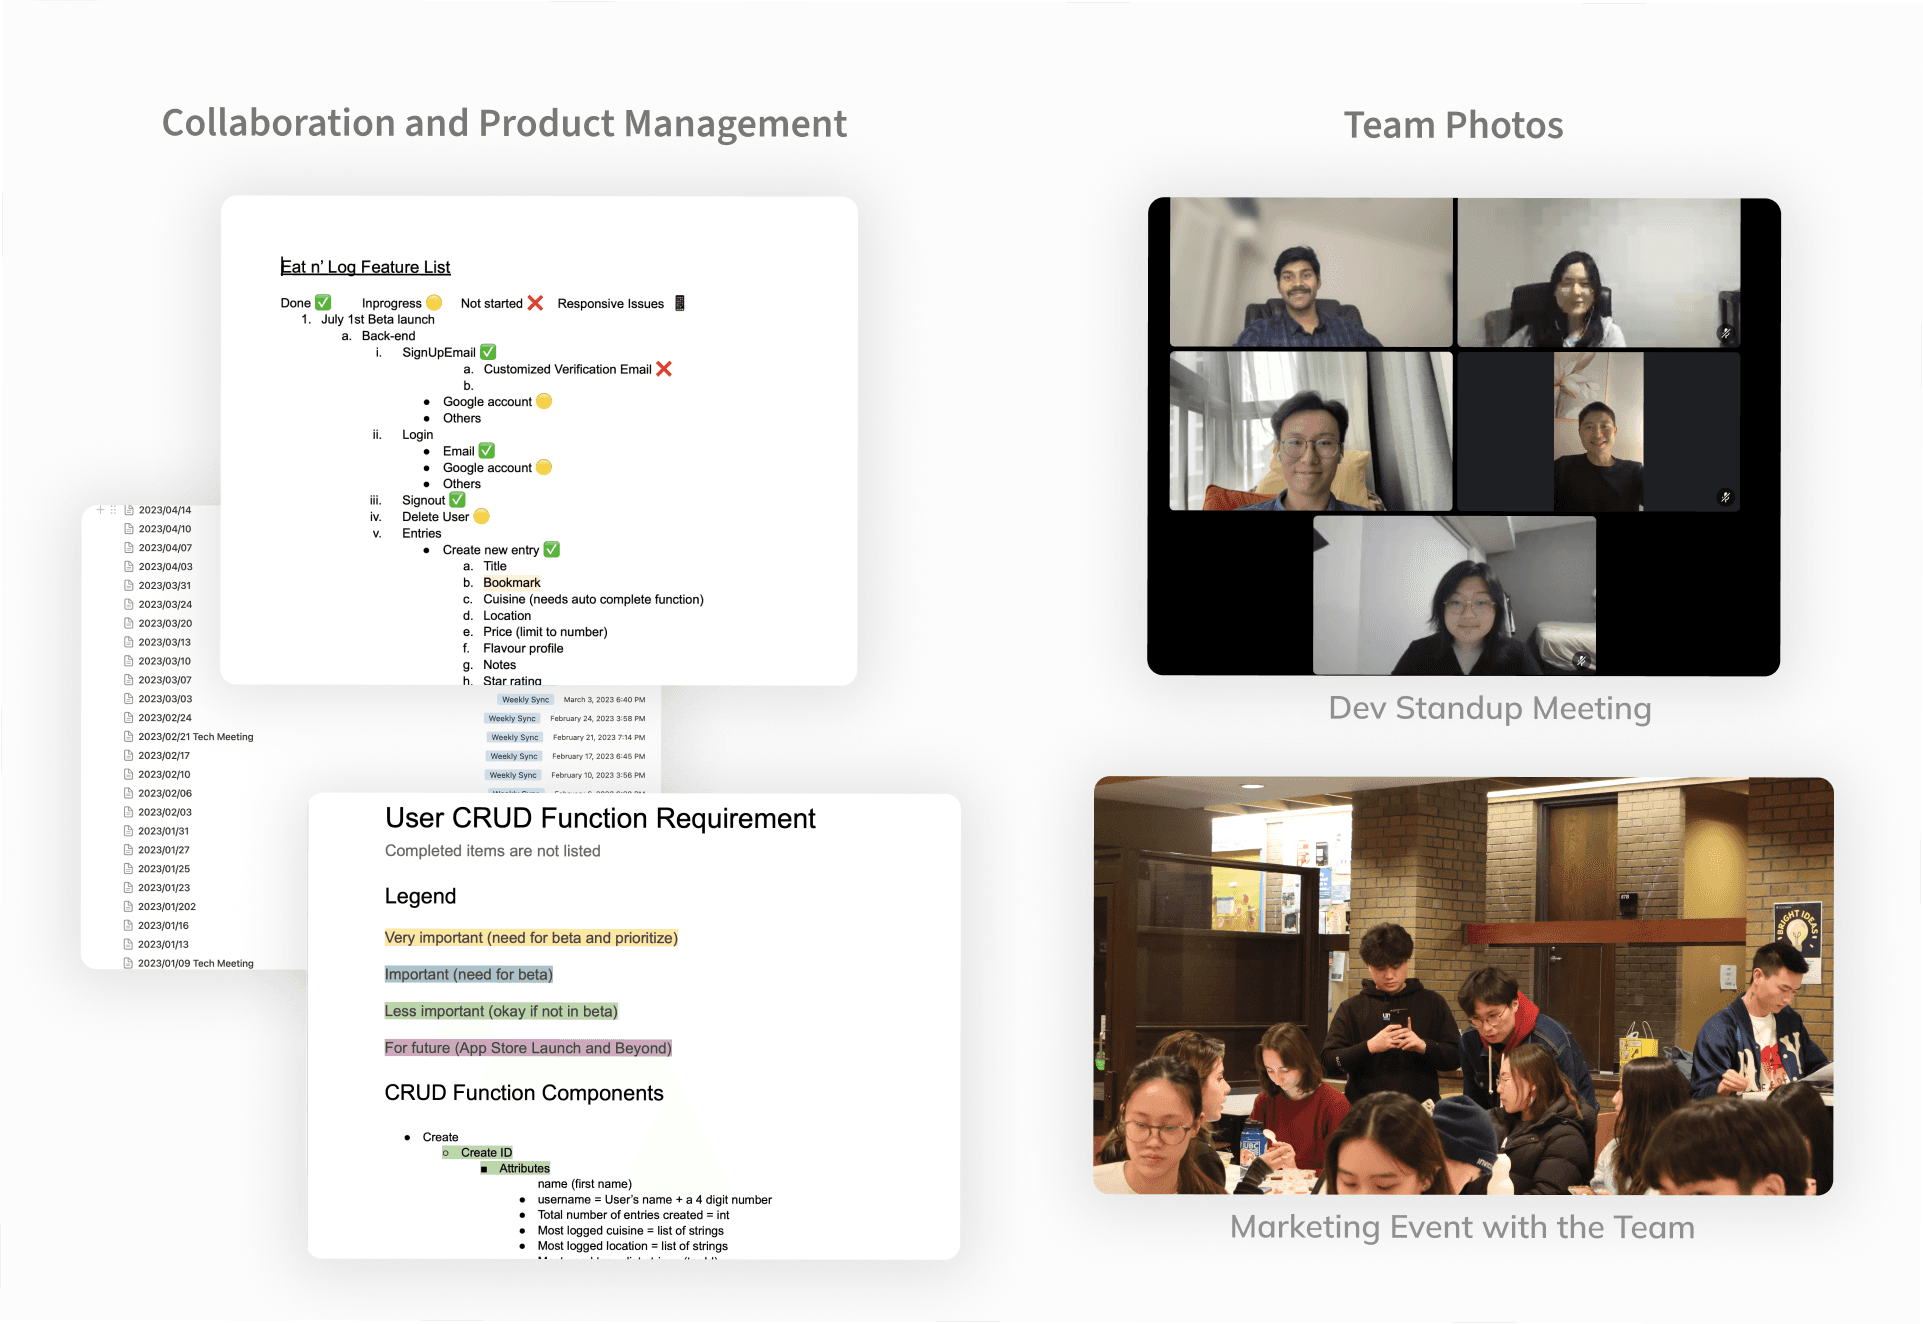Viewport: 1923px width, 1324px height.
Task: Click the Eat n' Log Feature List title
Action: (366, 267)
